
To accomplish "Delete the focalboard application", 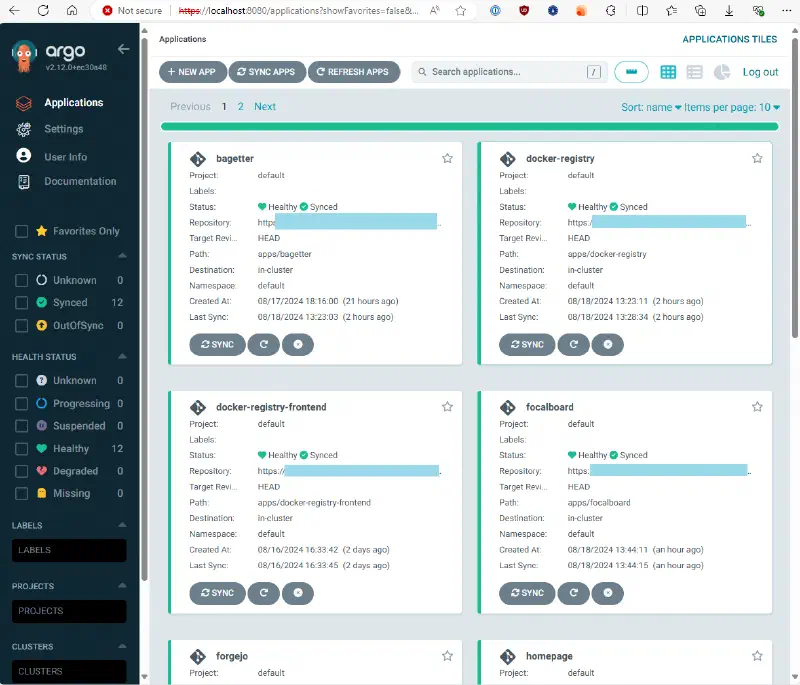I will tap(608, 593).
